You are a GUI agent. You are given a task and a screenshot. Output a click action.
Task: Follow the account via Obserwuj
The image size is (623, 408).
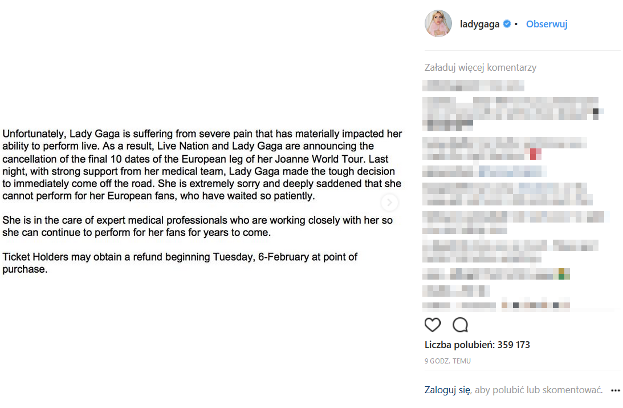[547, 24]
